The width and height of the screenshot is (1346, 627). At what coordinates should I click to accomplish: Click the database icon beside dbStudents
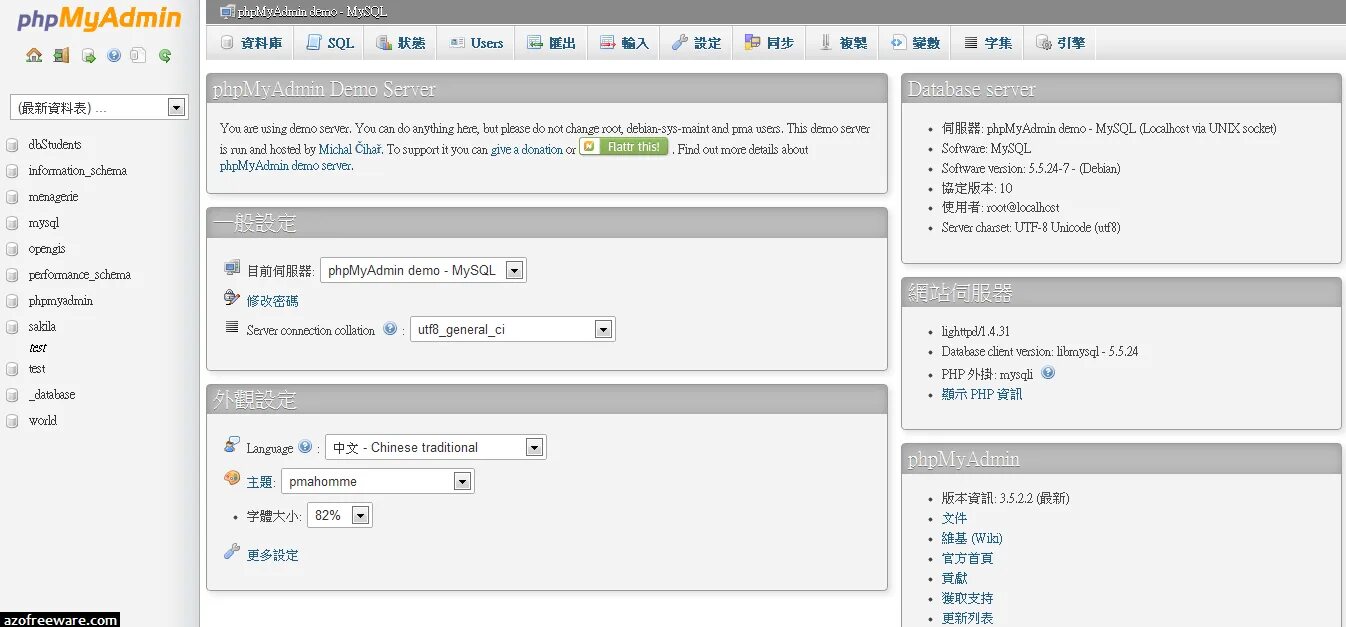click(12, 145)
